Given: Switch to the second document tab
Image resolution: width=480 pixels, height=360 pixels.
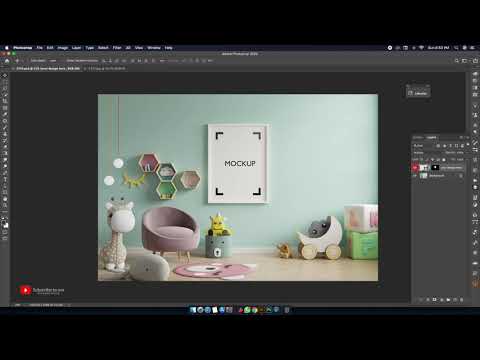Looking at the screenshot, I should click(x=106, y=68).
